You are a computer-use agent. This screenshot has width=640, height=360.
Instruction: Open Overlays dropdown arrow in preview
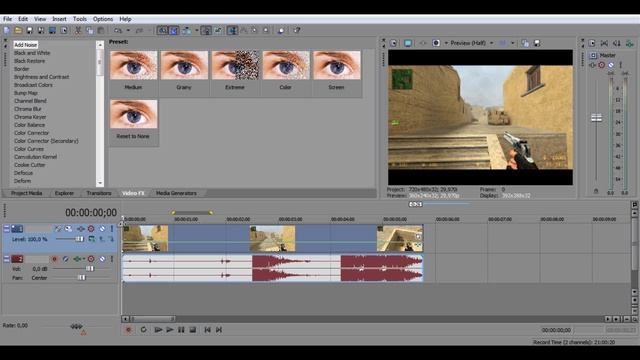tap(513, 43)
